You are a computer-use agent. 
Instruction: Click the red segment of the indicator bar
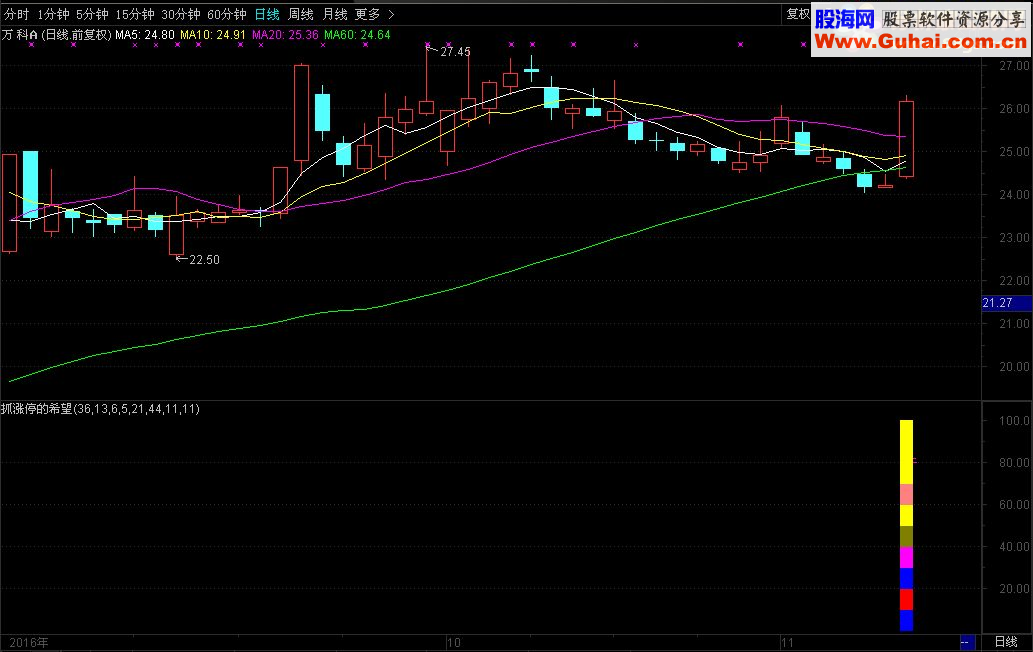click(x=907, y=599)
